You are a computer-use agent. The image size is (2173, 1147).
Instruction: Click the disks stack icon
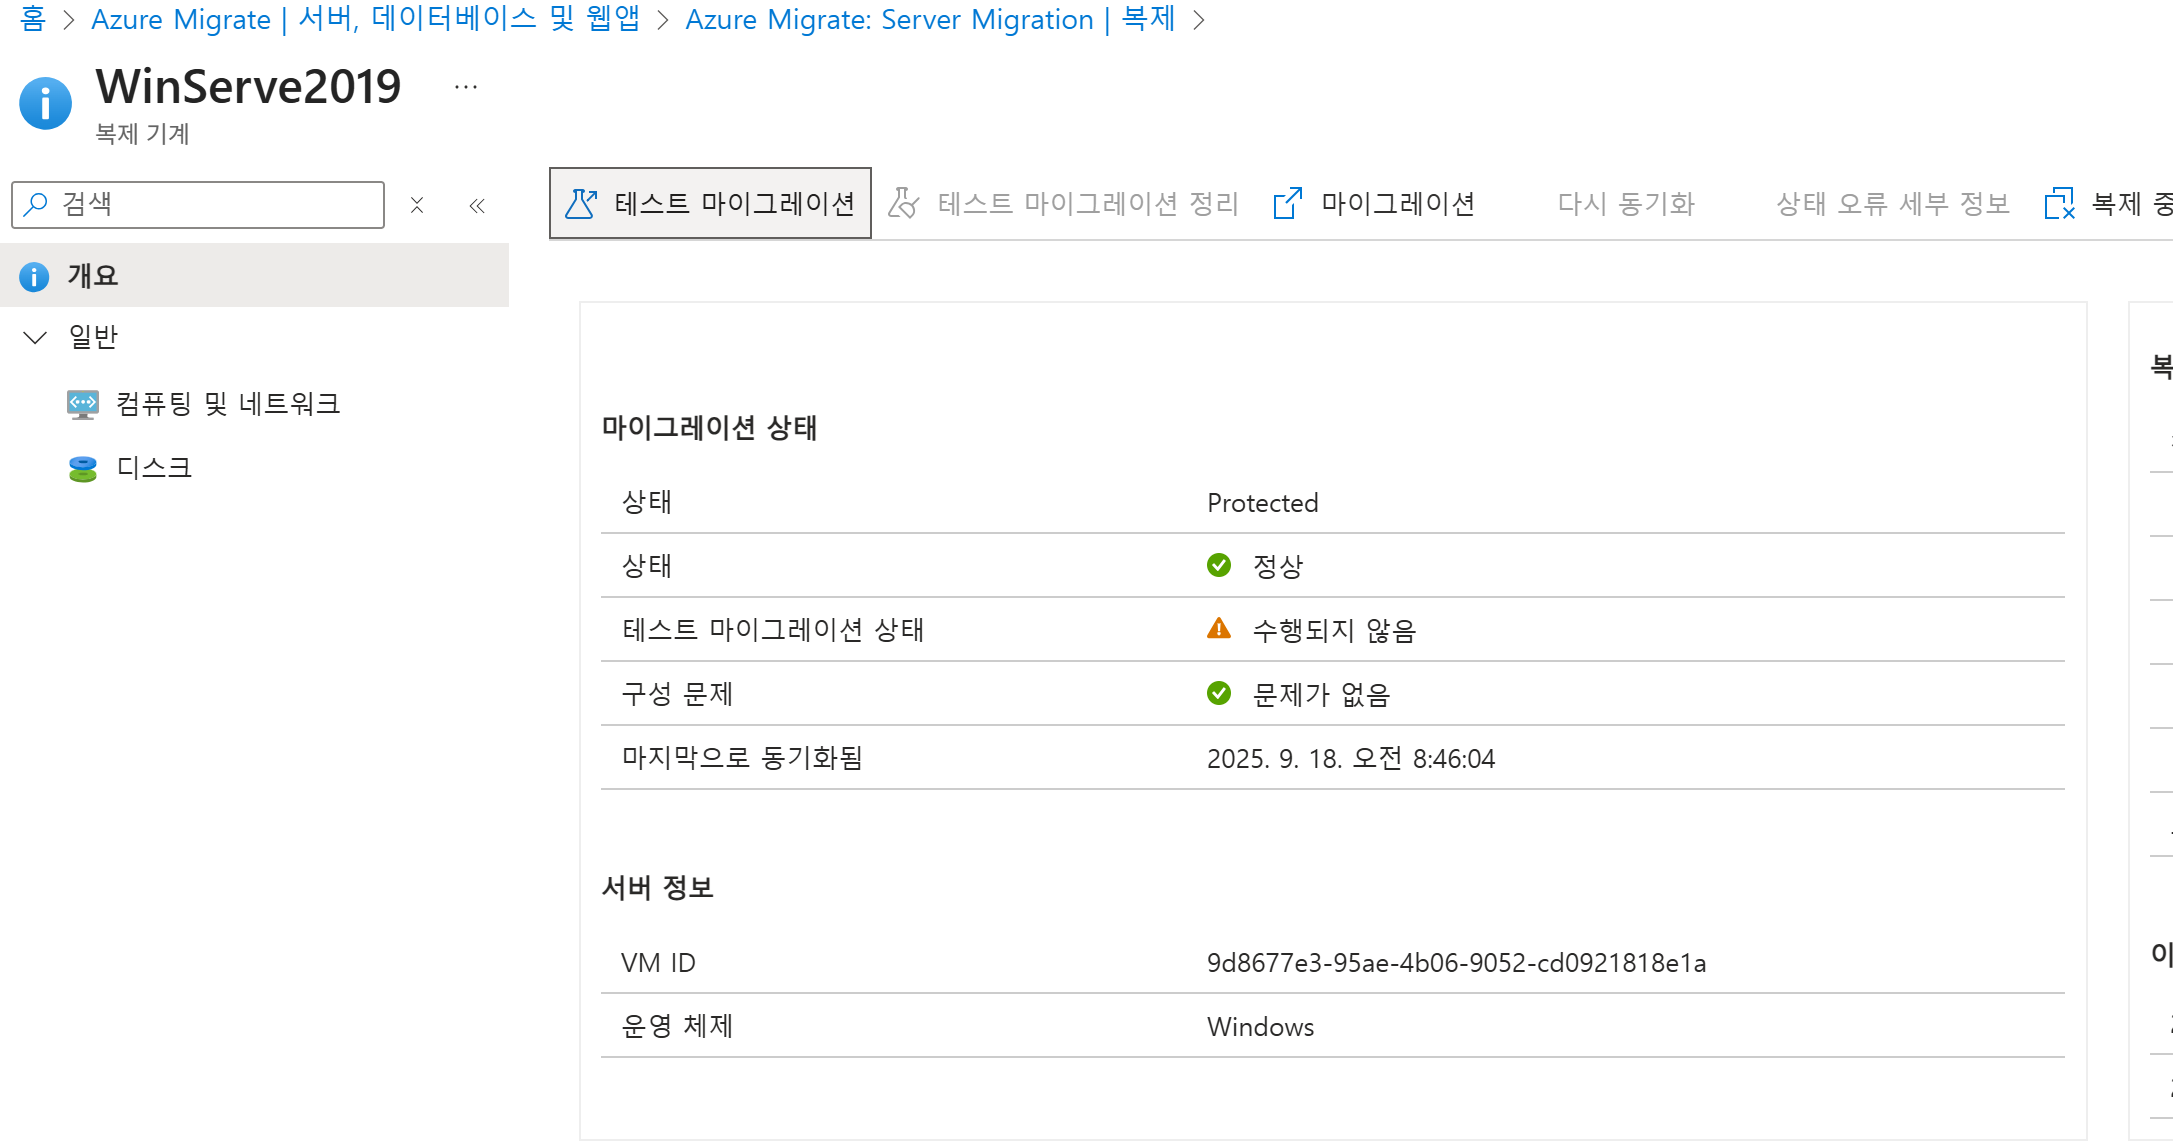(x=83, y=468)
